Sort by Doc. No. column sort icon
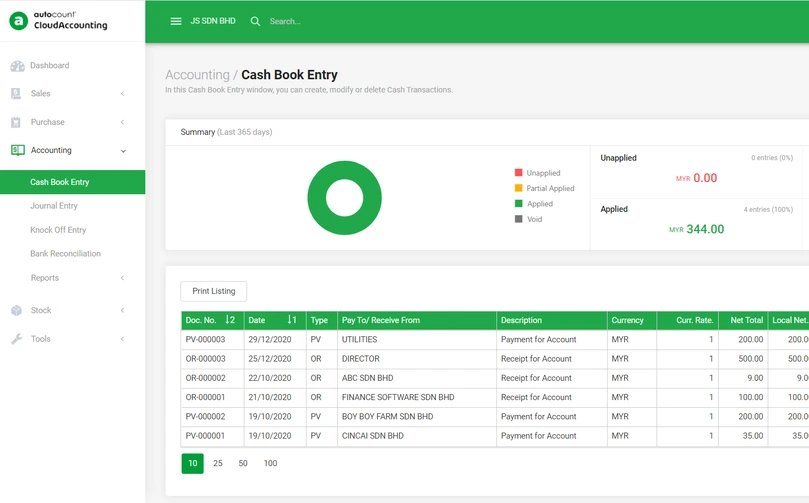809x503 pixels. [x=230, y=320]
